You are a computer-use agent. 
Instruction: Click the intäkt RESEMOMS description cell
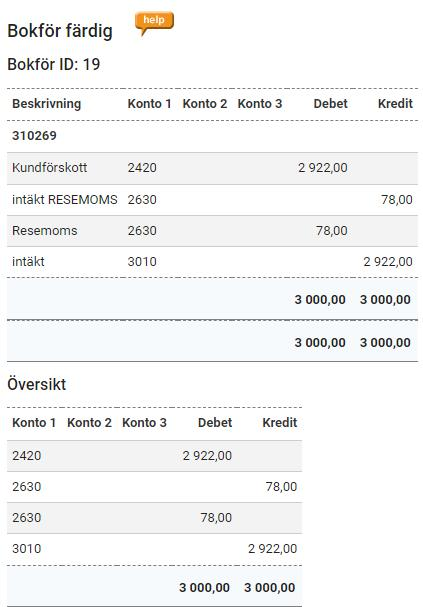[65, 200]
